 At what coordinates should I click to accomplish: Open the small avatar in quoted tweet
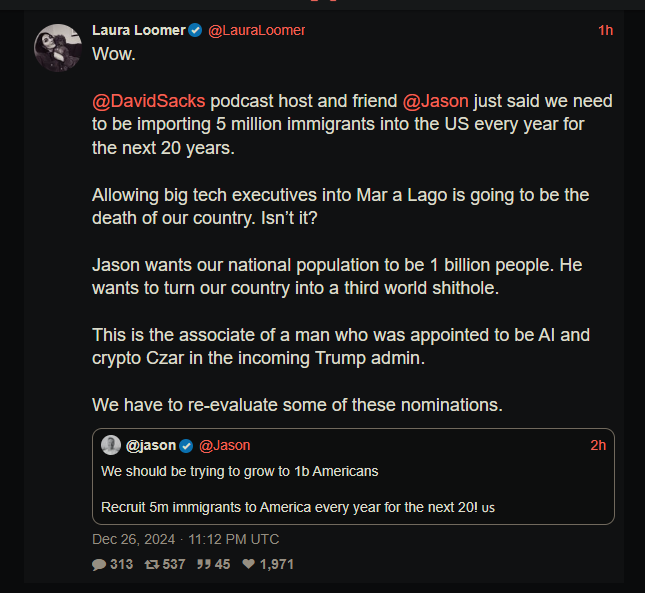110,445
